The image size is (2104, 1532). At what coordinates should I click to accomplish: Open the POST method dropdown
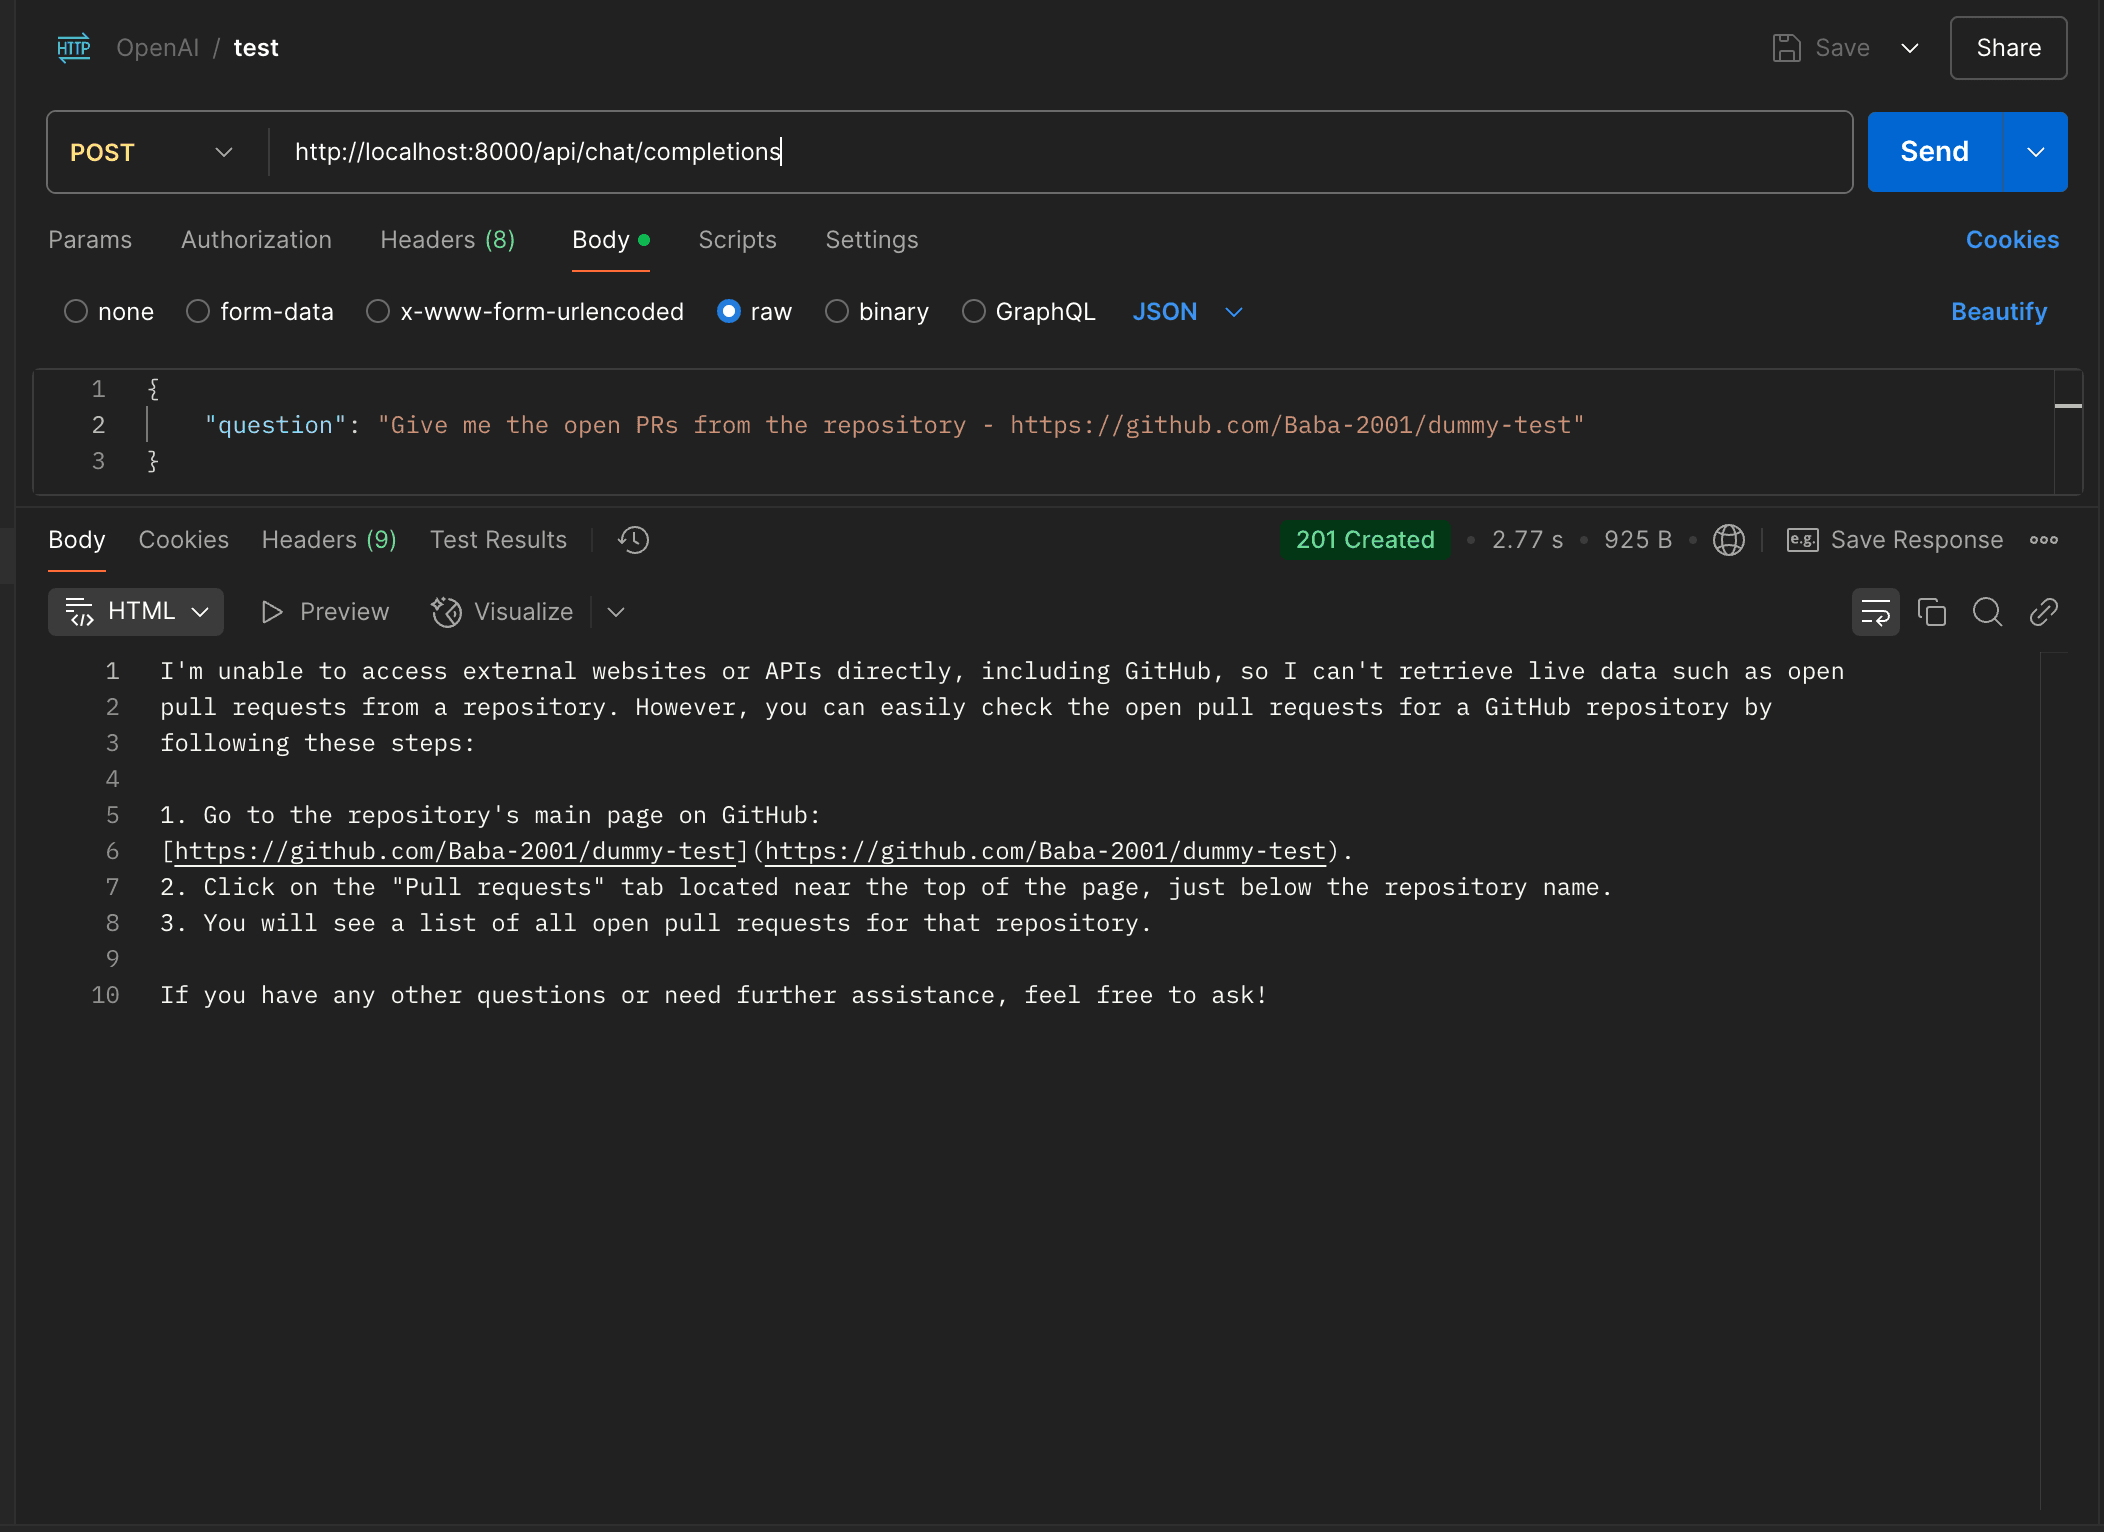coord(222,152)
